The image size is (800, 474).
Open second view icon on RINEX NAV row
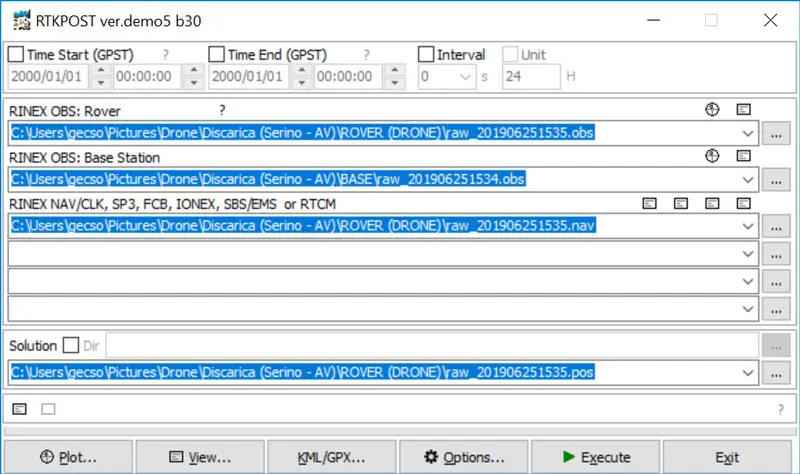click(x=681, y=204)
